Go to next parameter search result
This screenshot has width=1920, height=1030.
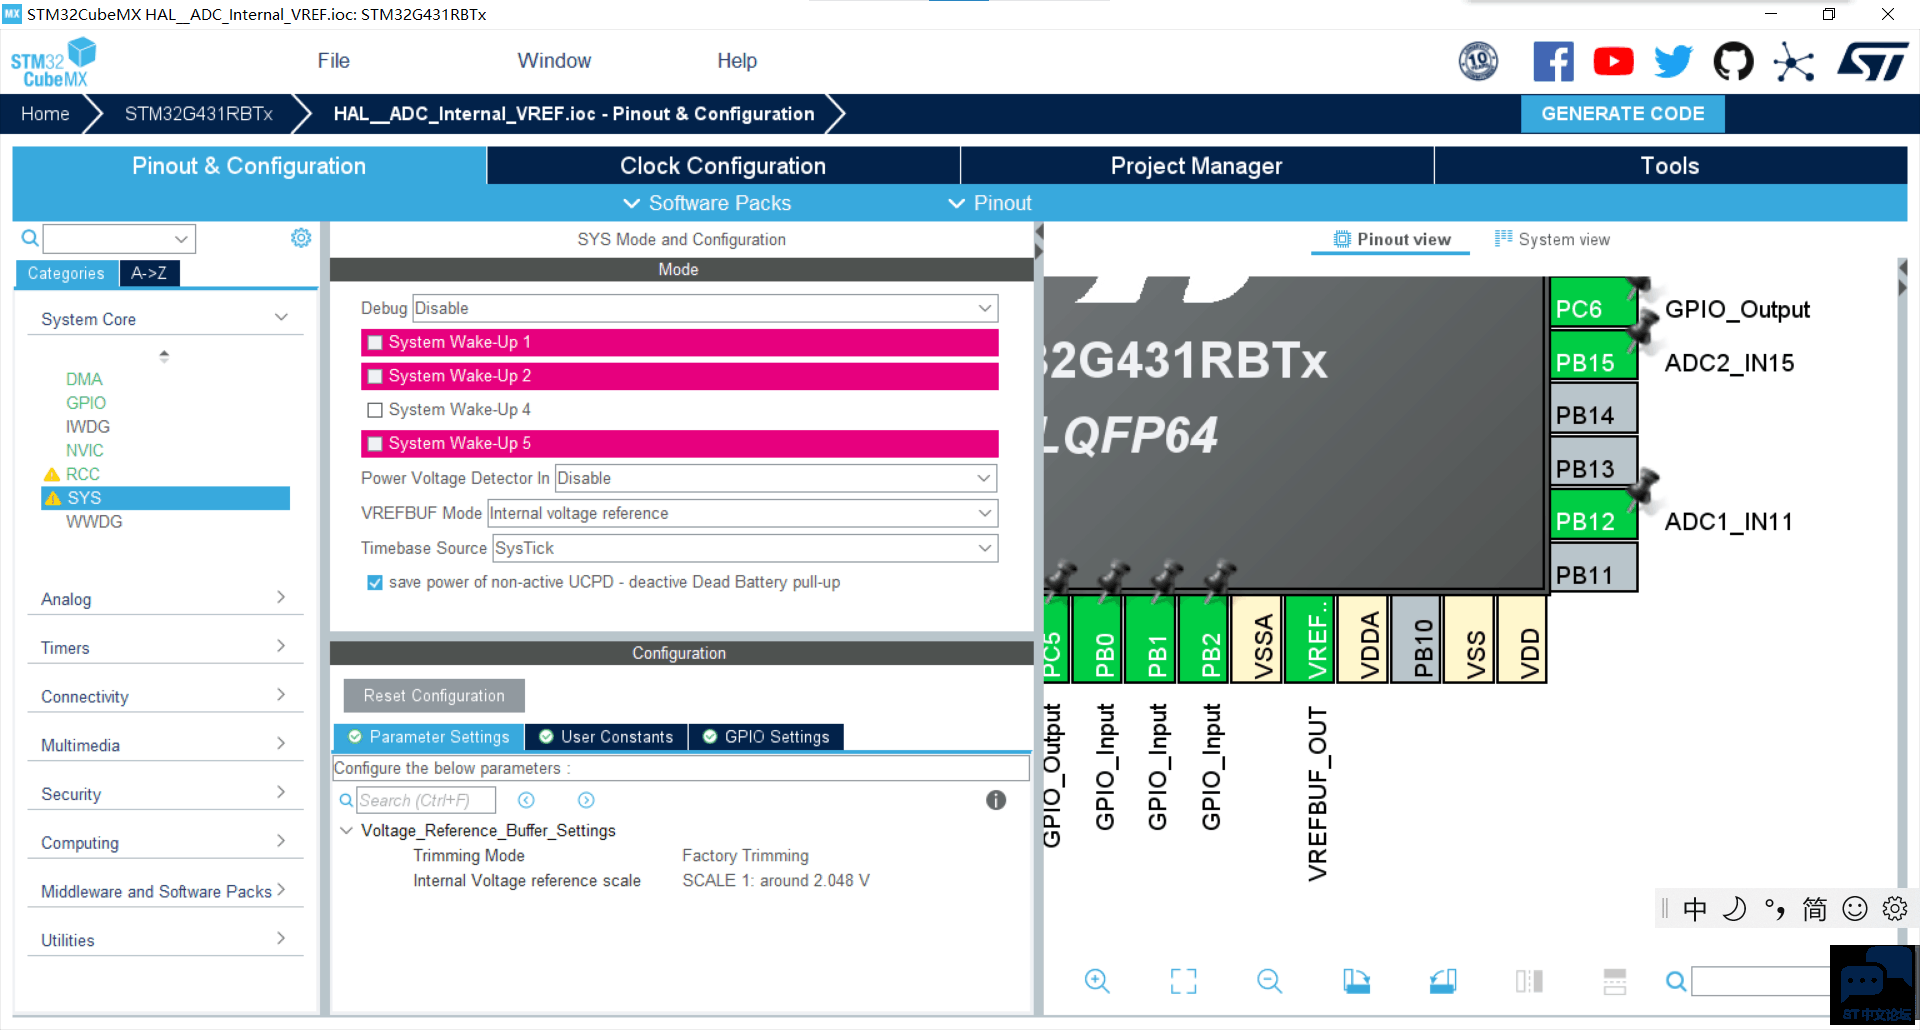coord(586,800)
